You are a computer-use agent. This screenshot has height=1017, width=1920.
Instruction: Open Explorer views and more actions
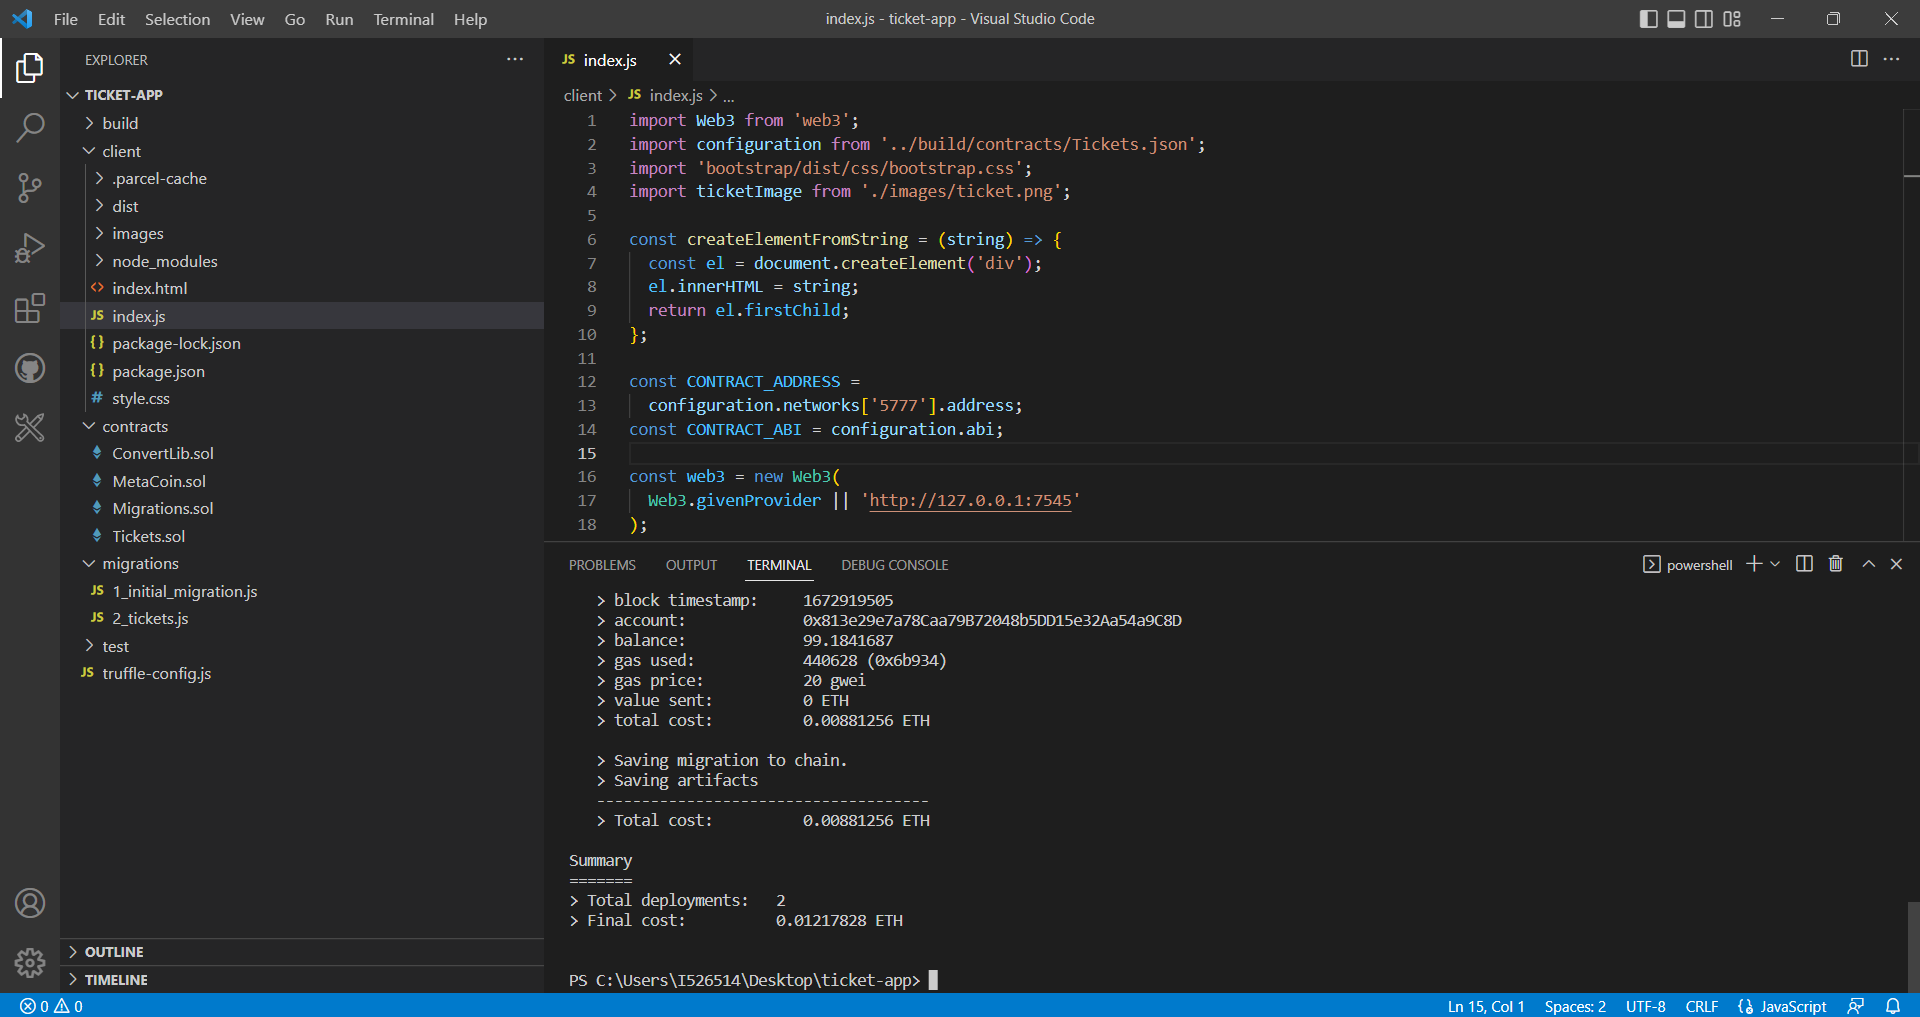pos(515,59)
